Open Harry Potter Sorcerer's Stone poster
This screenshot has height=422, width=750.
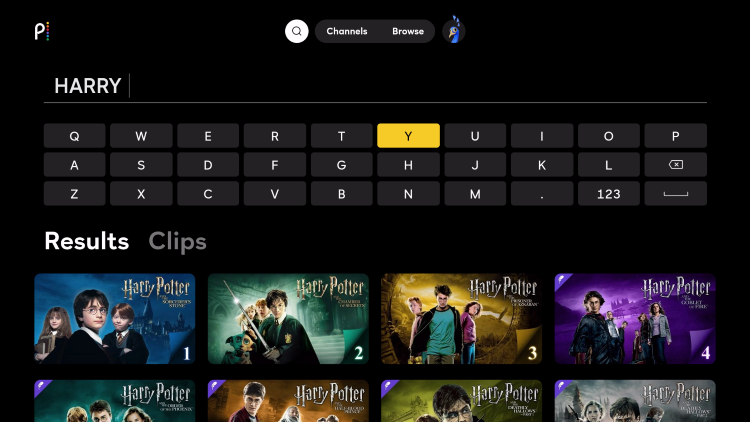pos(115,319)
